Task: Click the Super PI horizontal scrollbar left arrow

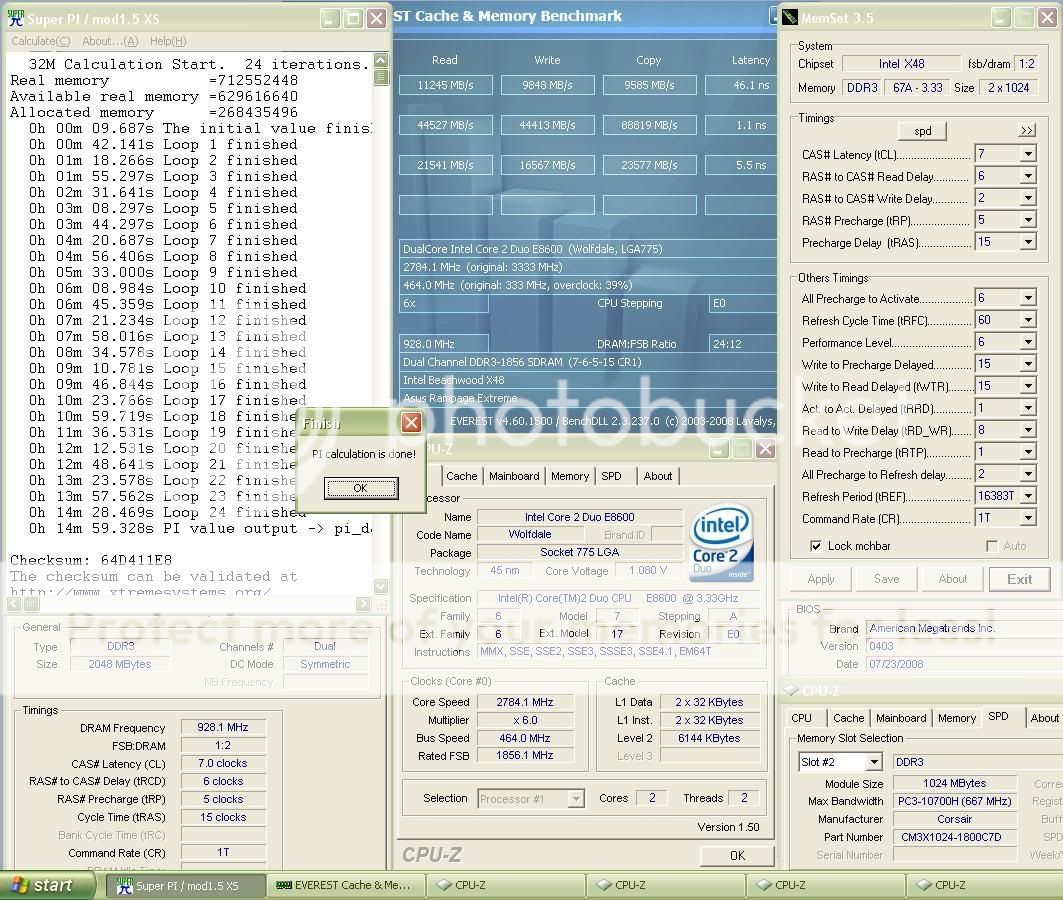Action: [x=14, y=603]
